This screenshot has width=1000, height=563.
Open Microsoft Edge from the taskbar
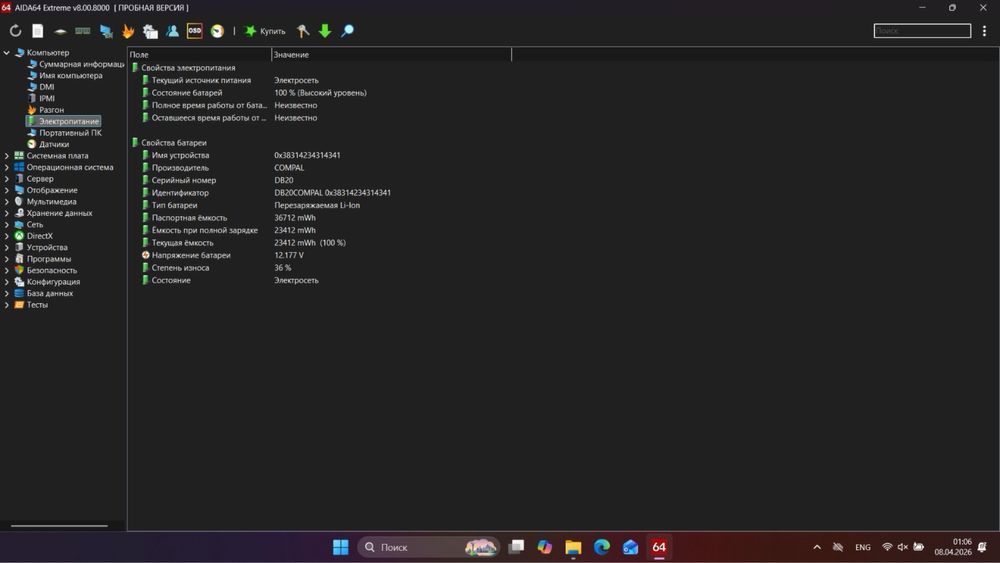601,547
